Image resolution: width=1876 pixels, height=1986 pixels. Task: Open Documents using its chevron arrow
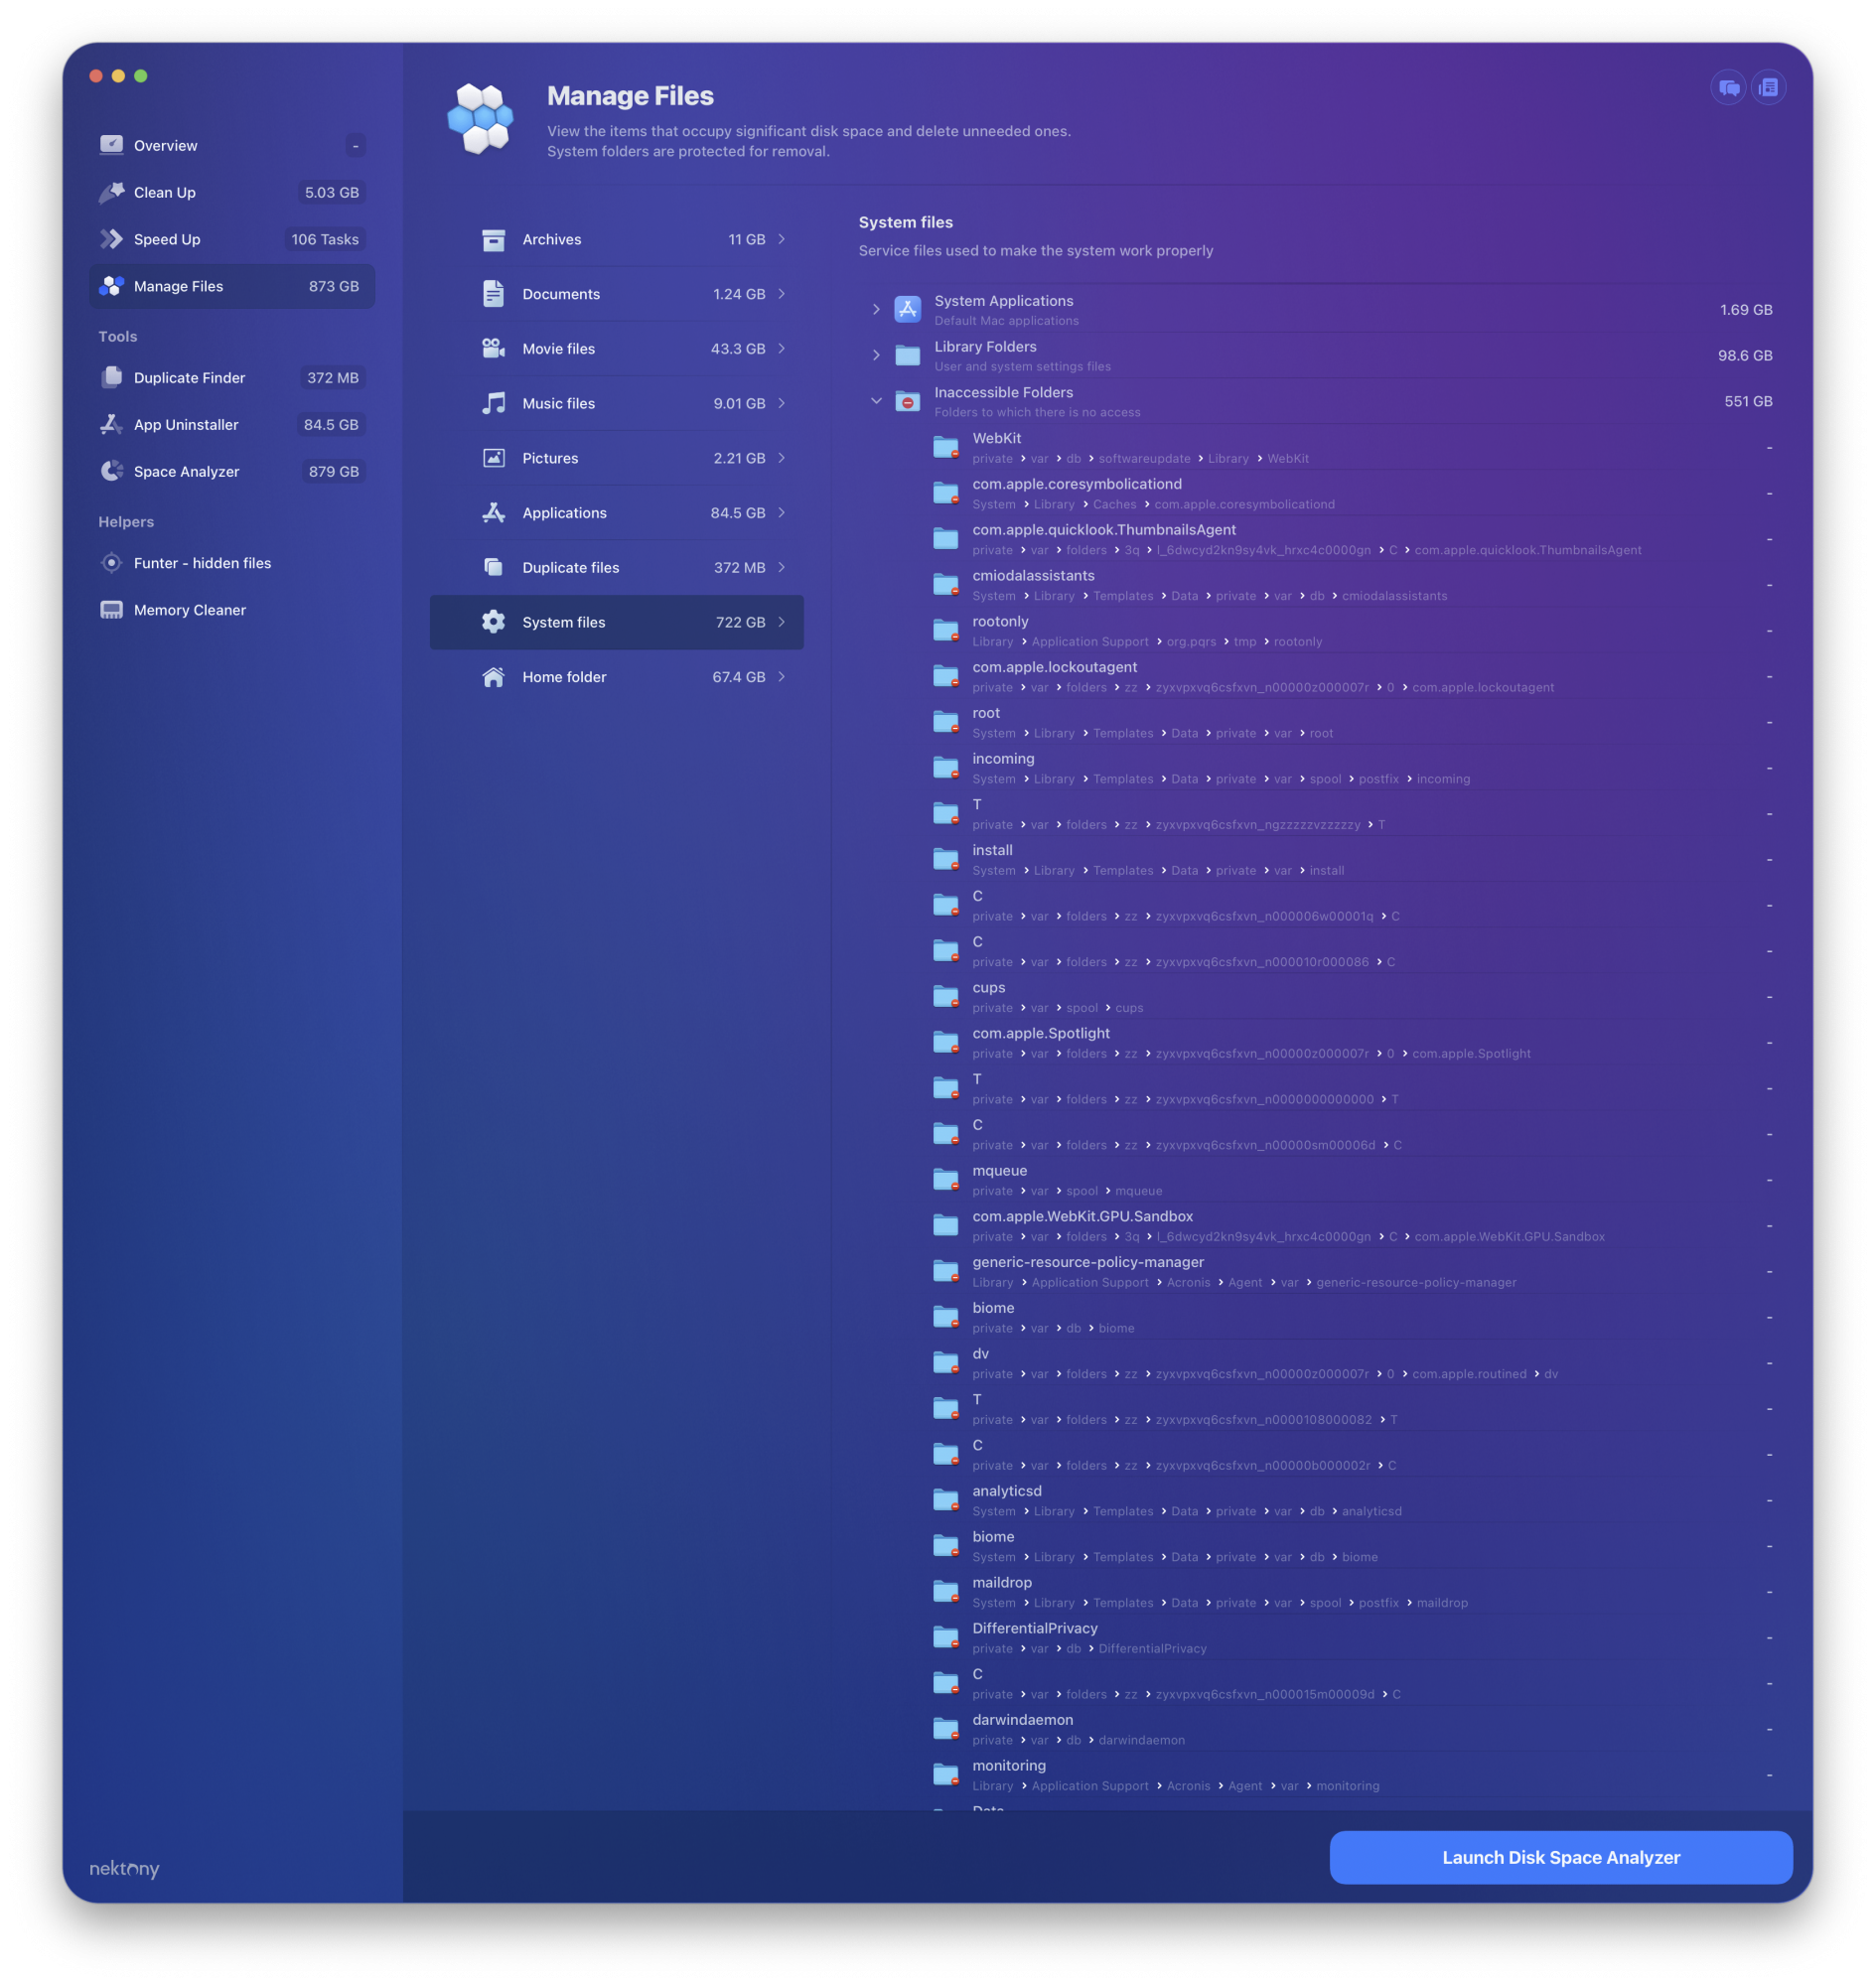tap(782, 294)
